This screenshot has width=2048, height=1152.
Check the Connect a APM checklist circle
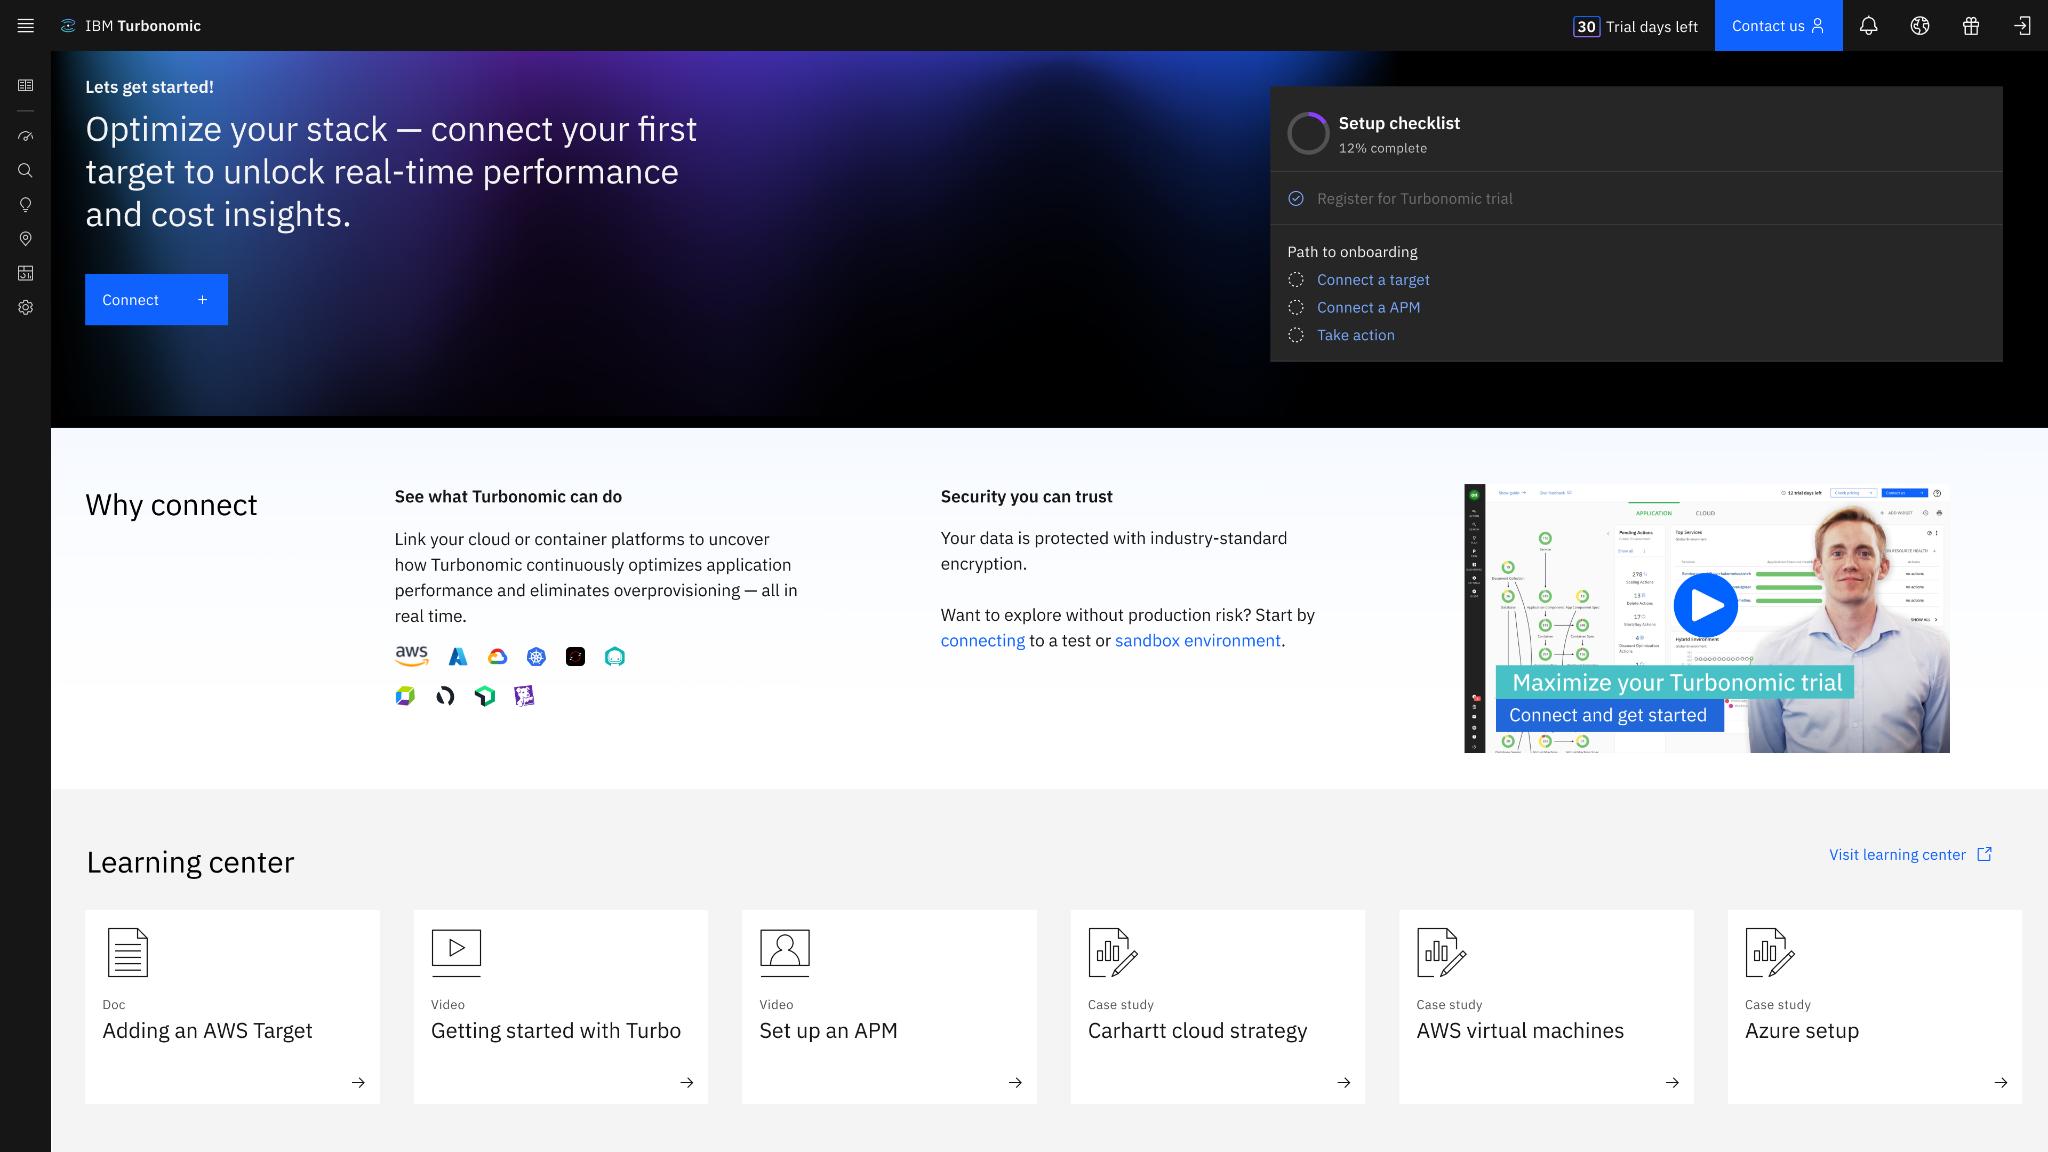coord(1296,308)
